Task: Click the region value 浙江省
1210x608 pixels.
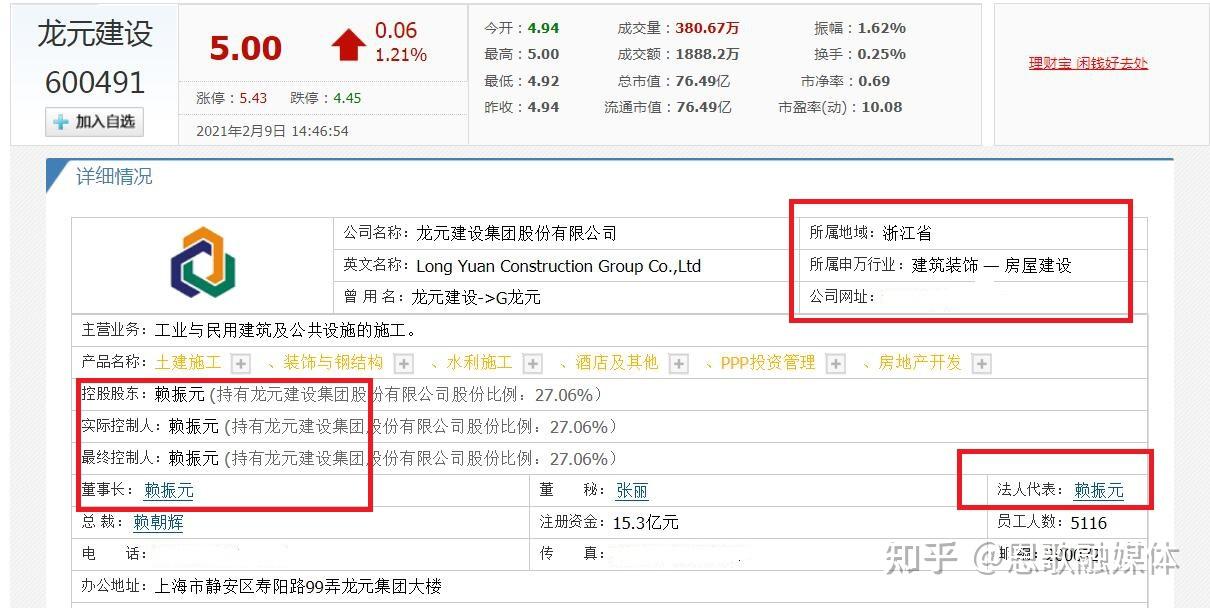Action: tap(907, 233)
